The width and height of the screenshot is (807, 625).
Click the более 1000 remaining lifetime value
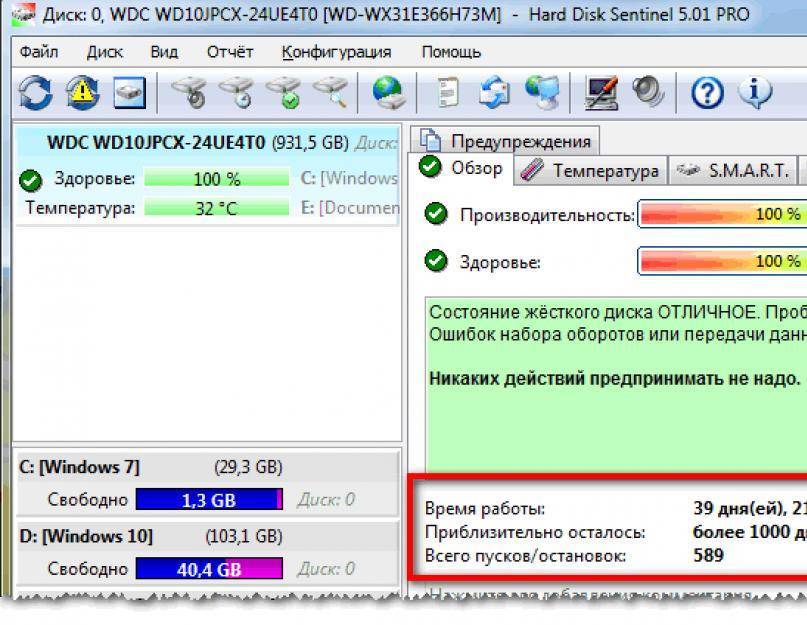coord(741,532)
